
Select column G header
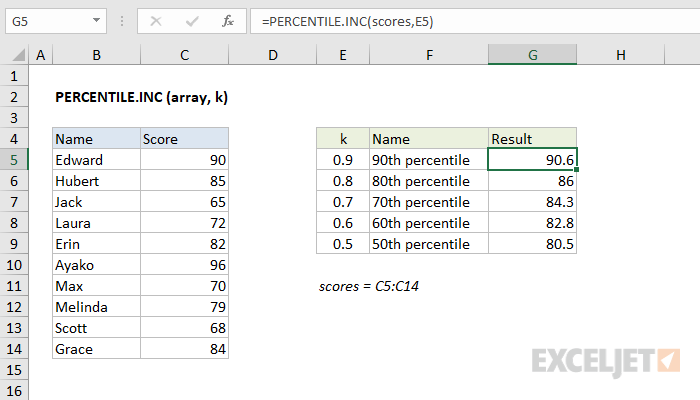click(532, 55)
